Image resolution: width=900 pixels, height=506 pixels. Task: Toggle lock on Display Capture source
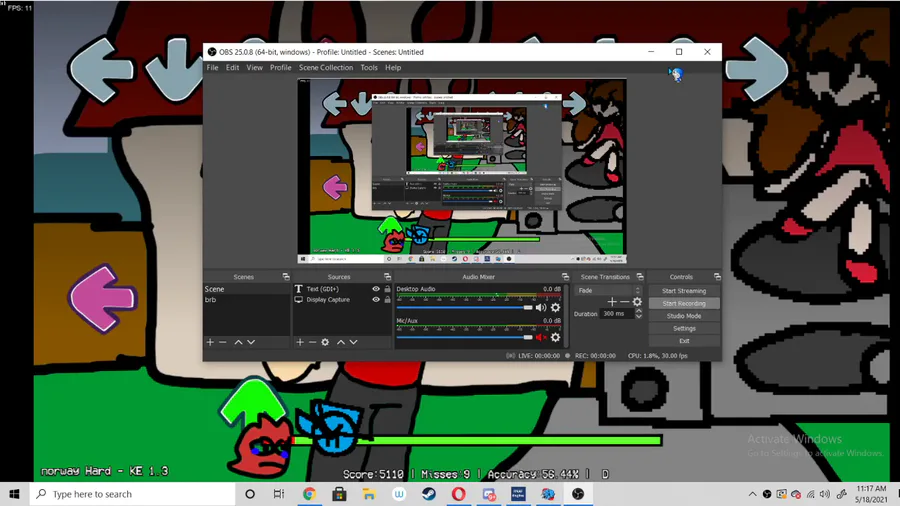(x=387, y=299)
